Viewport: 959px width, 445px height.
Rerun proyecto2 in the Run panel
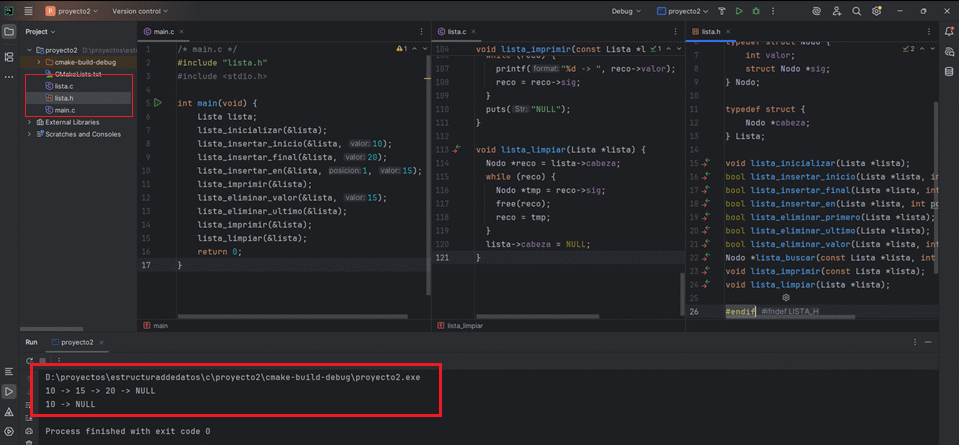29,360
